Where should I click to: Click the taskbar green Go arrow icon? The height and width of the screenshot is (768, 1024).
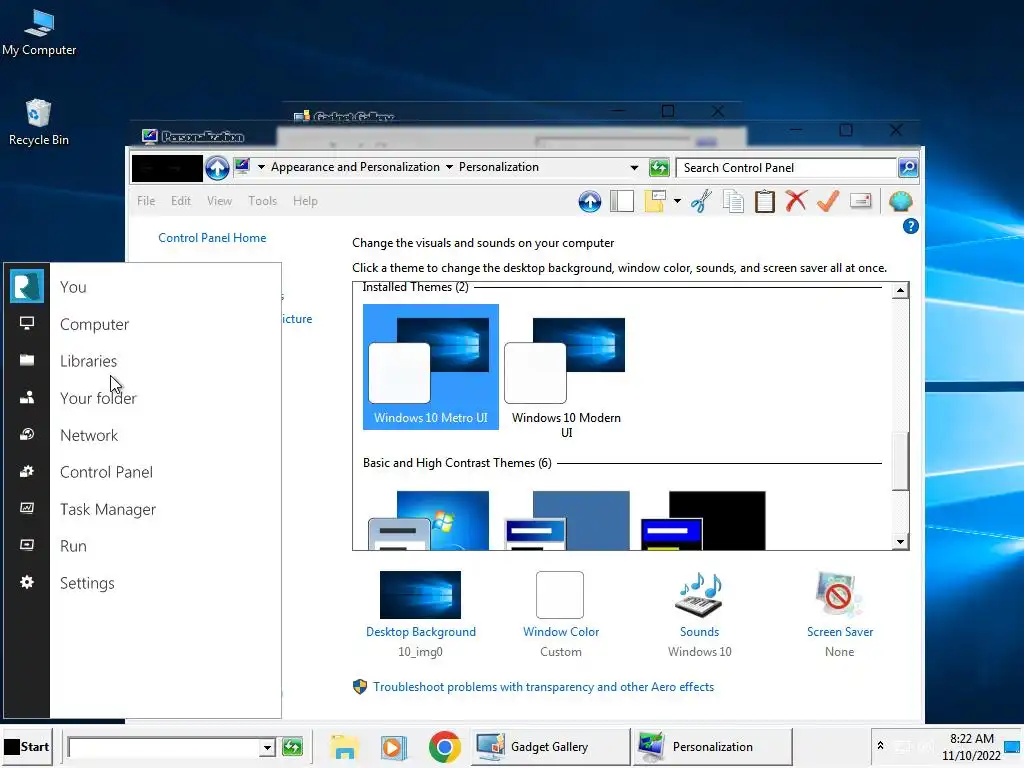pos(293,747)
